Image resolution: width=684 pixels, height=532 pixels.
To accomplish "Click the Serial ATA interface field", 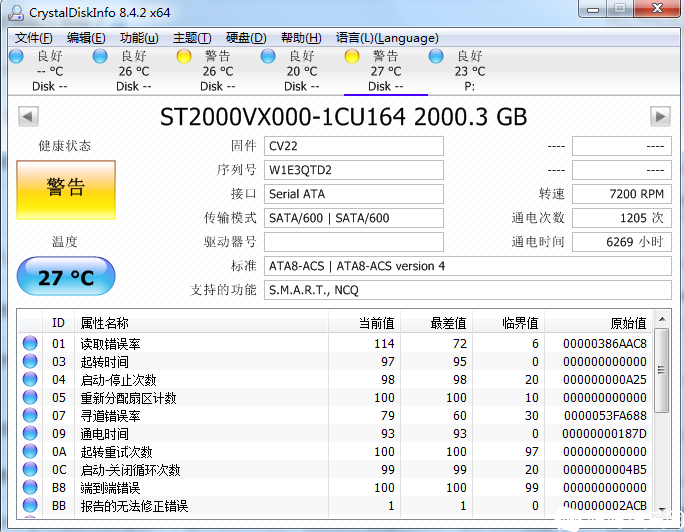I will [x=354, y=194].
